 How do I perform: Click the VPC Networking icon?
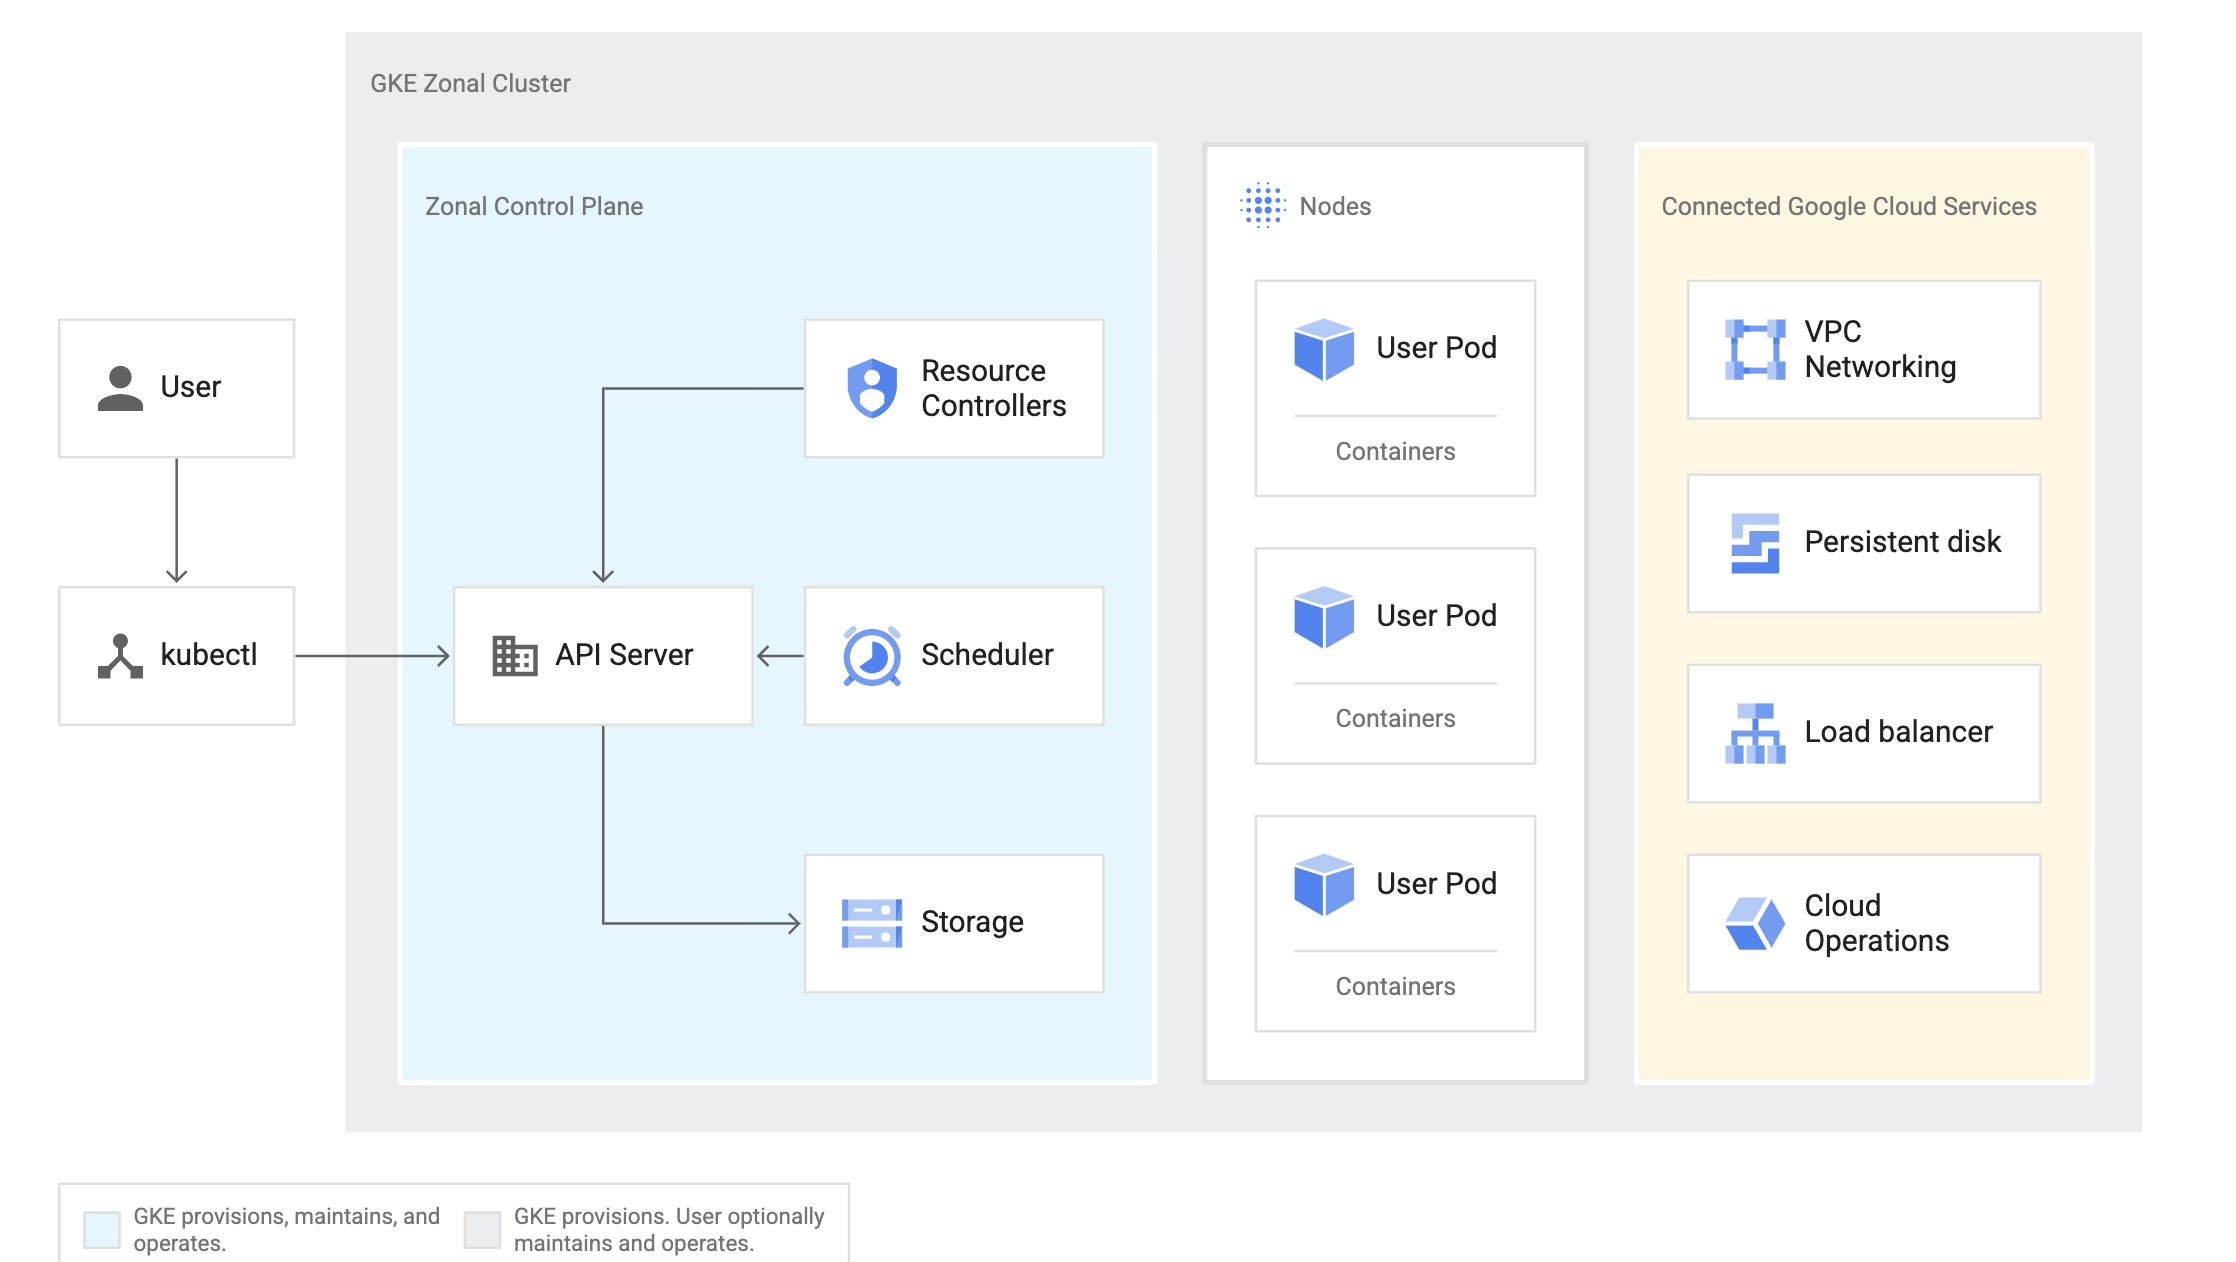[1755, 349]
